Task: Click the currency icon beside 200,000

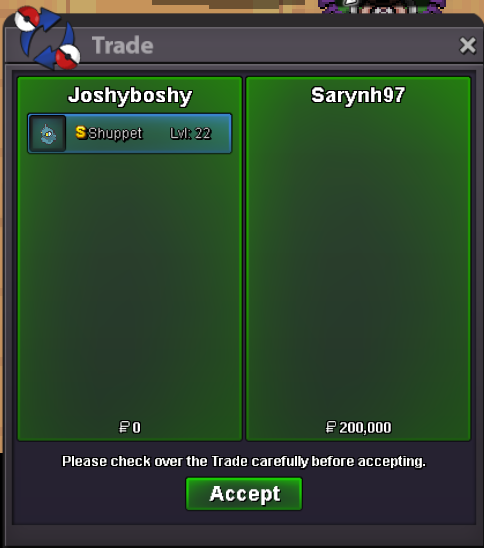Action: (331, 427)
